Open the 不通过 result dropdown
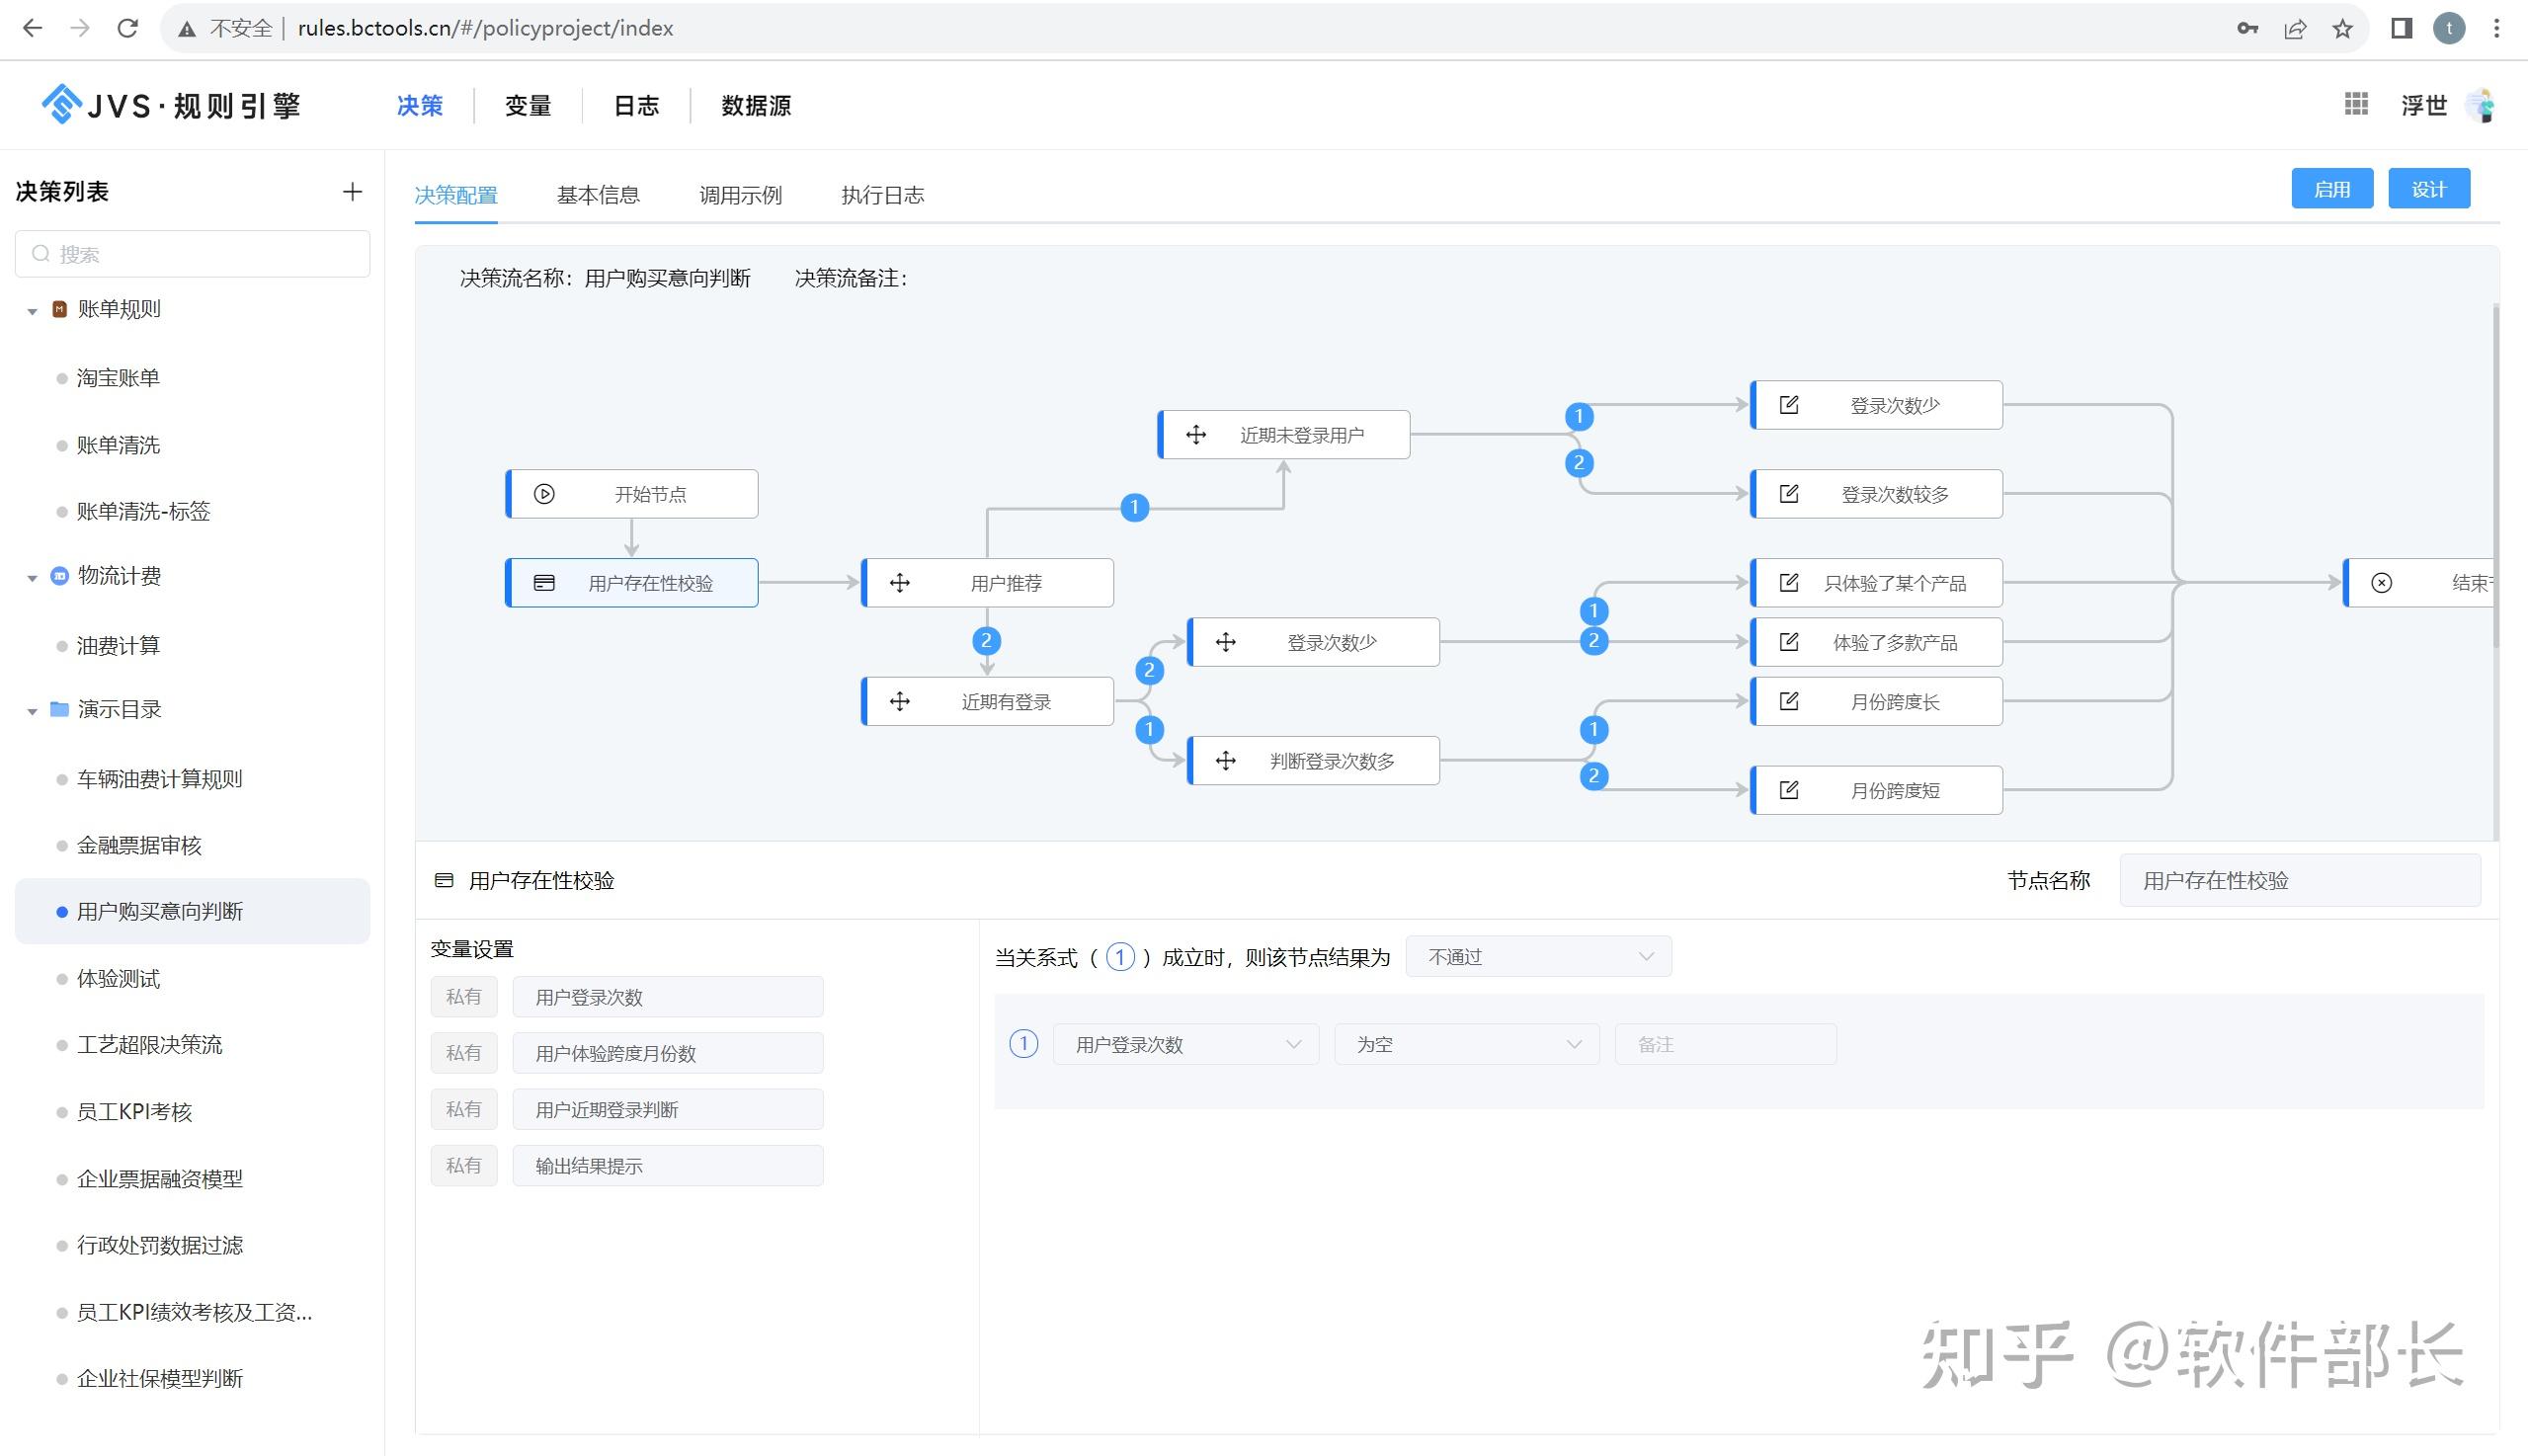The width and height of the screenshot is (2528, 1456). pyautogui.click(x=1538, y=956)
